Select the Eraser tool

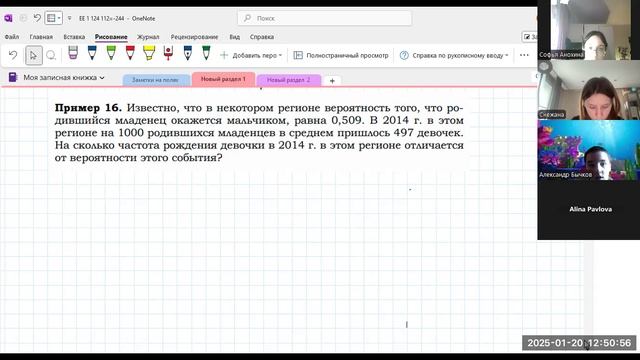[73, 53]
